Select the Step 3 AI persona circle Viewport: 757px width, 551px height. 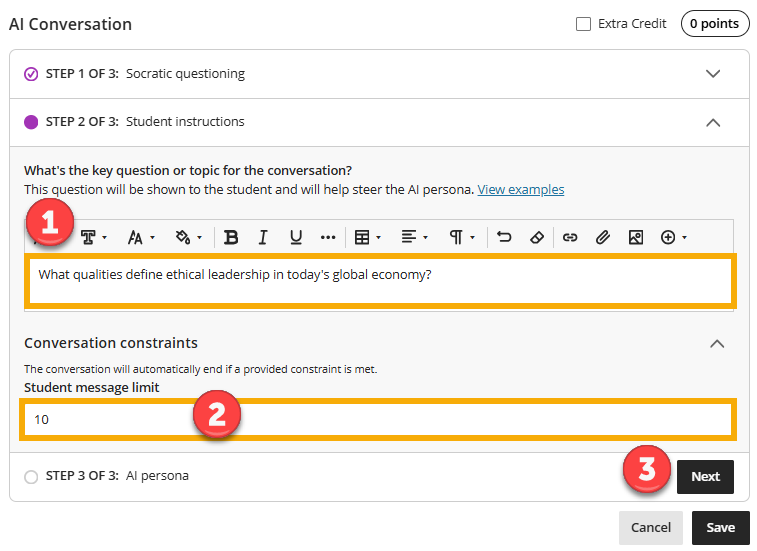tap(31, 477)
